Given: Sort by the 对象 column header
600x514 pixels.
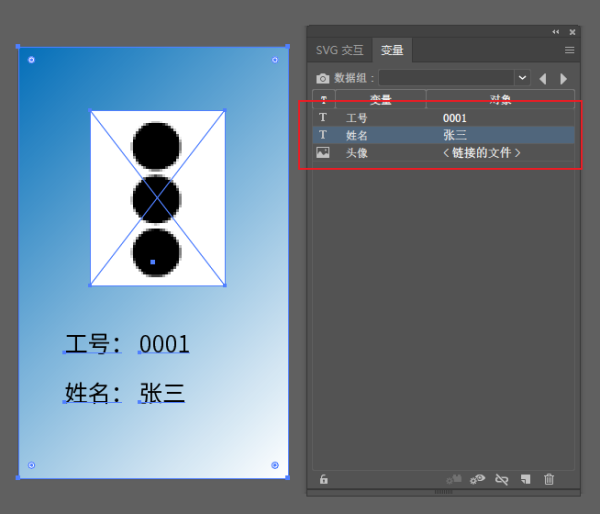Looking at the screenshot, I should 500,99.
